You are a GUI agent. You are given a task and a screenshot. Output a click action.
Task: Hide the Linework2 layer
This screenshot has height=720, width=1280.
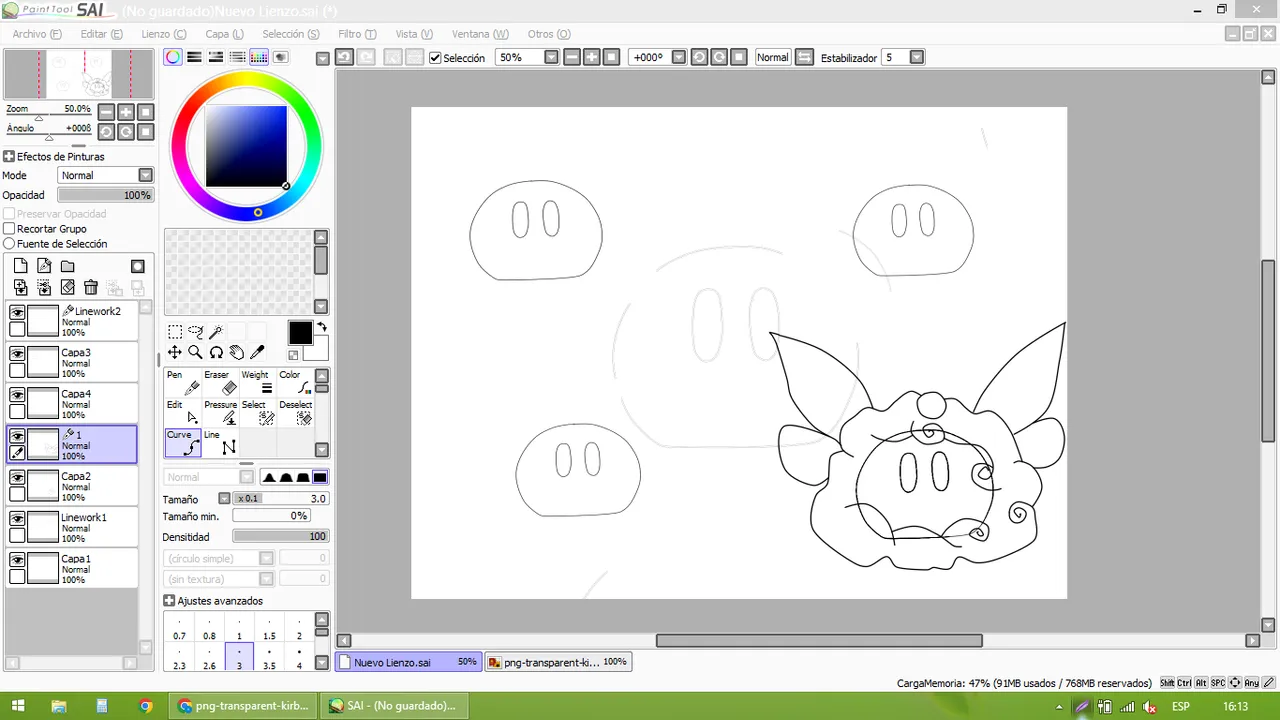(x=17, y=313)
